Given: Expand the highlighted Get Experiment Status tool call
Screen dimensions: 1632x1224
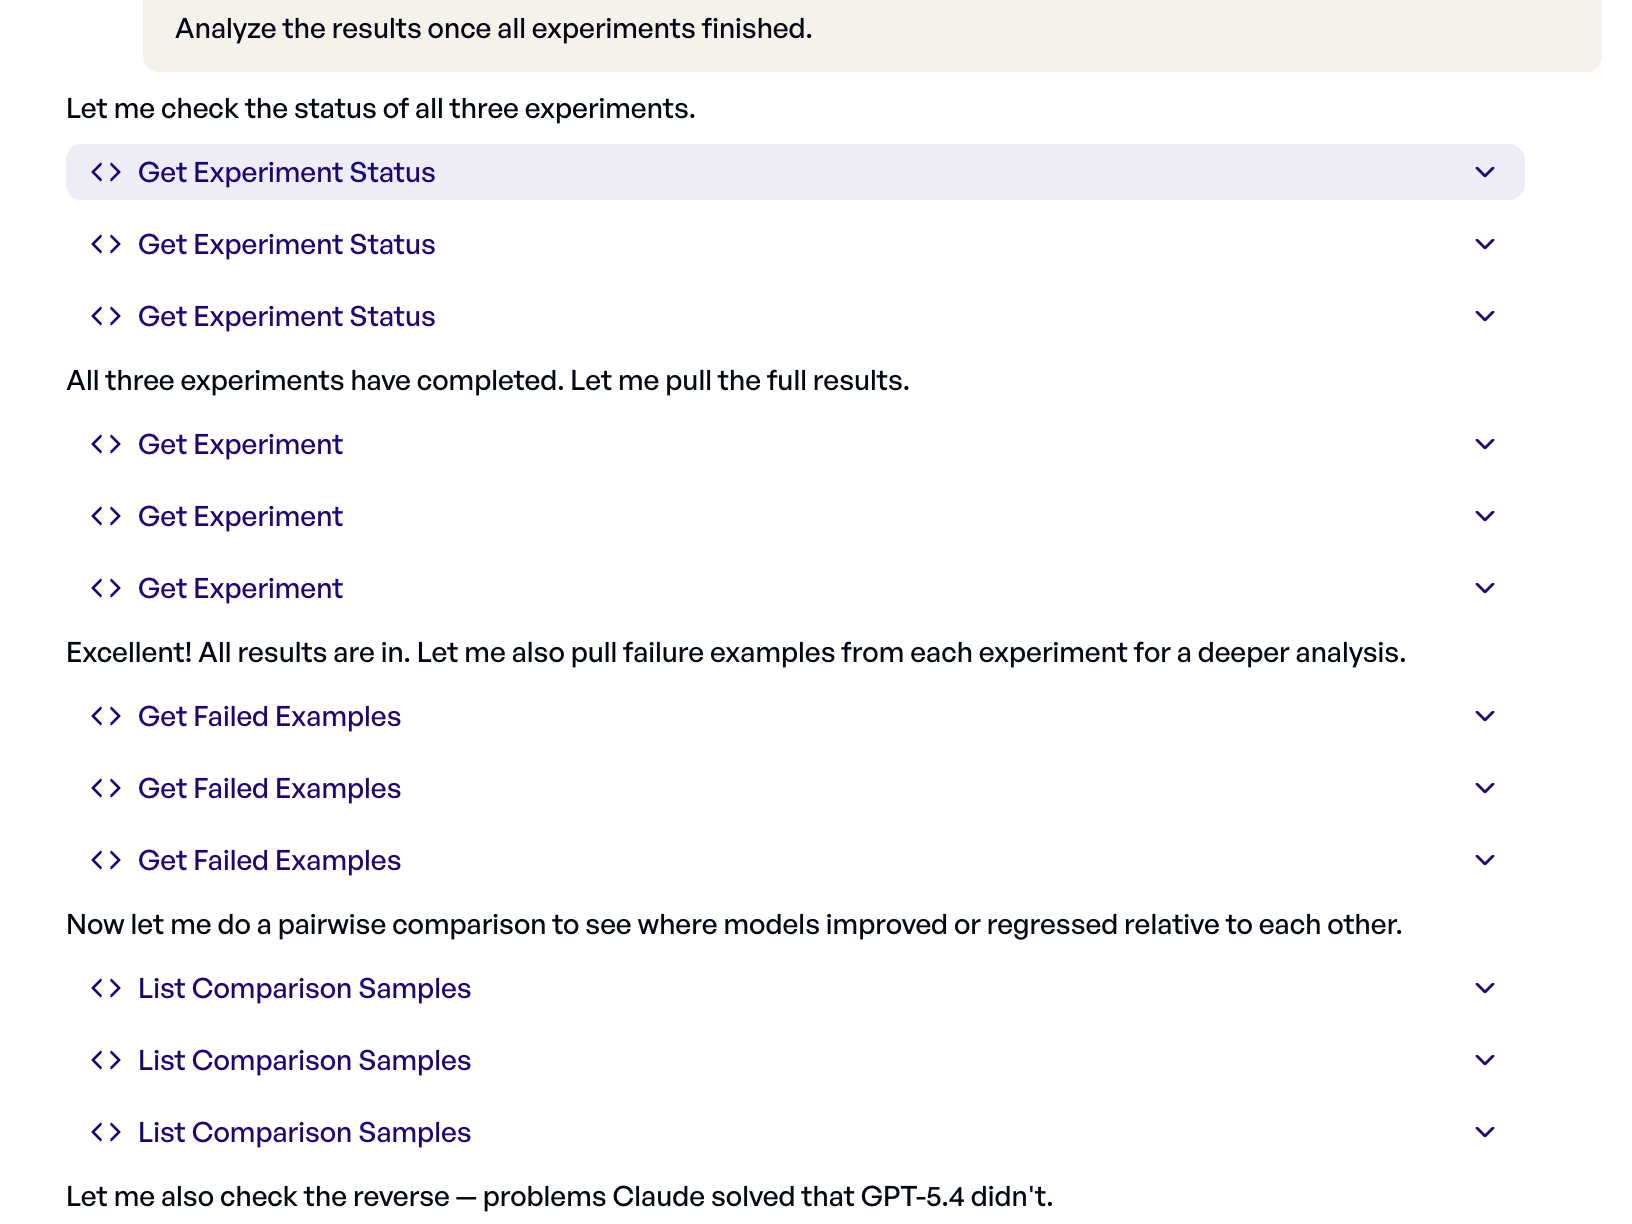Looking at the screenshot, I should click(1483, 172).
